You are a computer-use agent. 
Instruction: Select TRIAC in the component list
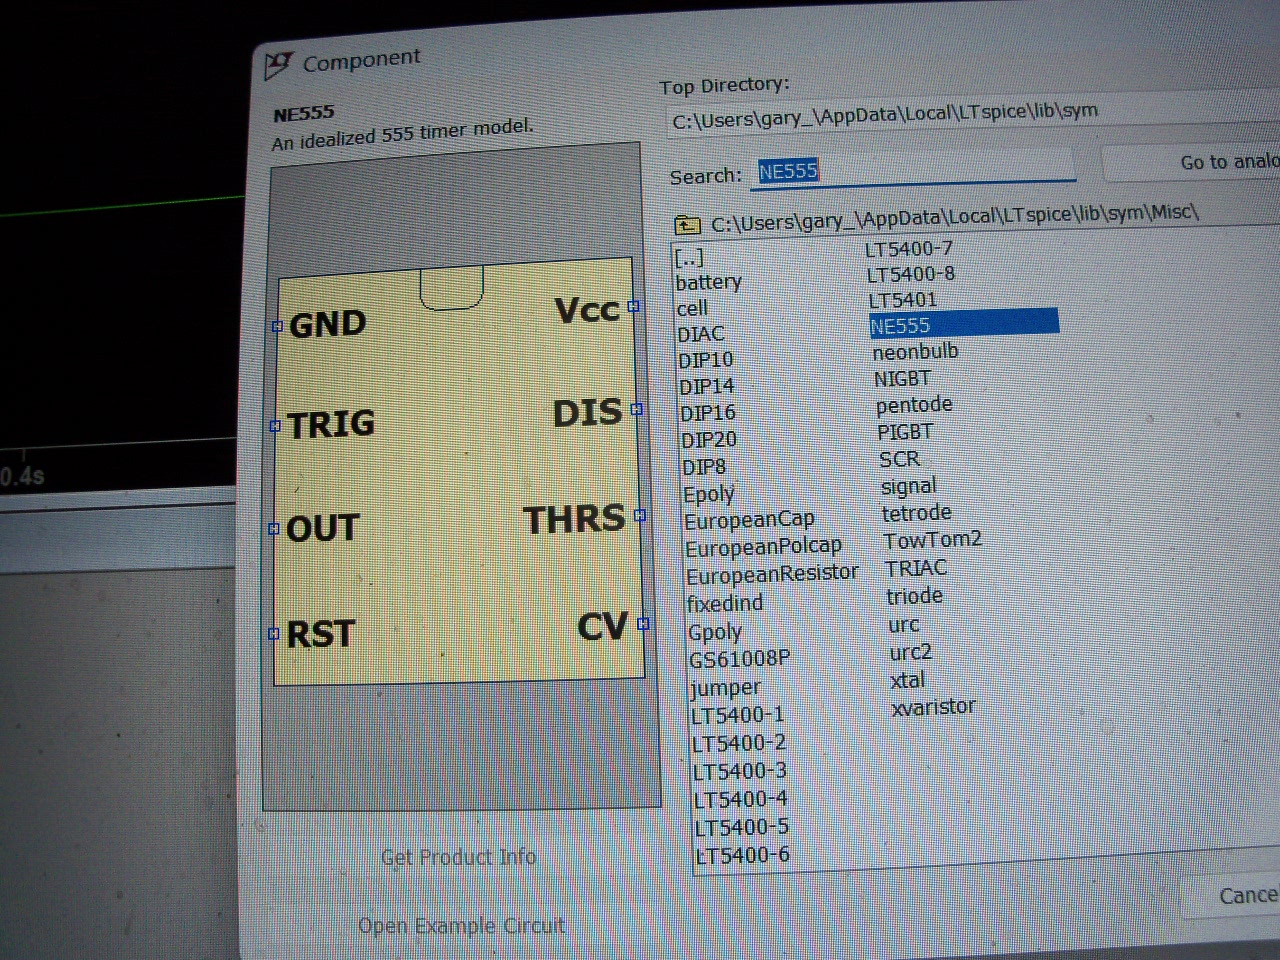[916, 568]
